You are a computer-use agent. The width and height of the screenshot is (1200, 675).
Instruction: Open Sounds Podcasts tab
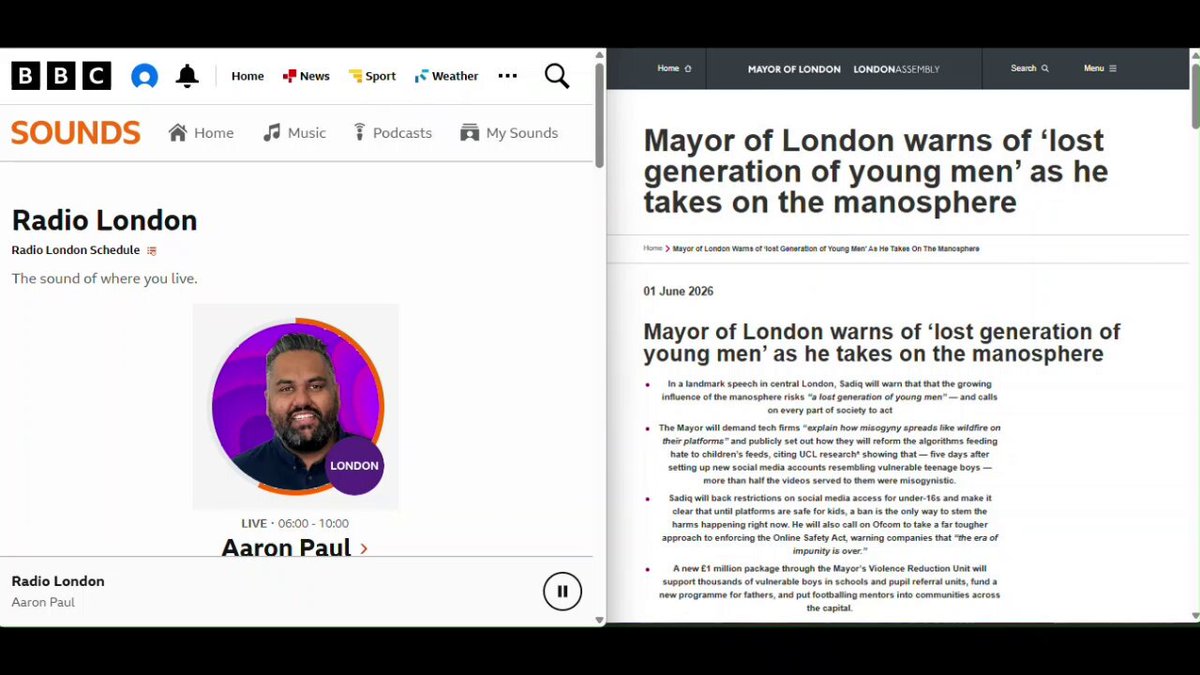392,133
